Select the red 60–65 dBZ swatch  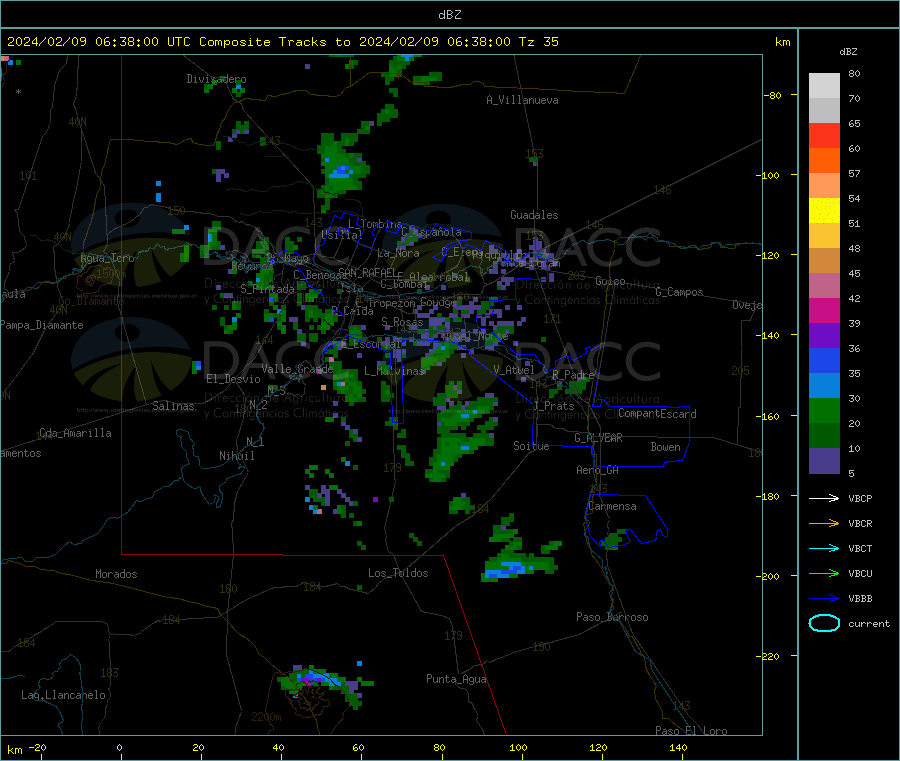(x=824, y=135)
